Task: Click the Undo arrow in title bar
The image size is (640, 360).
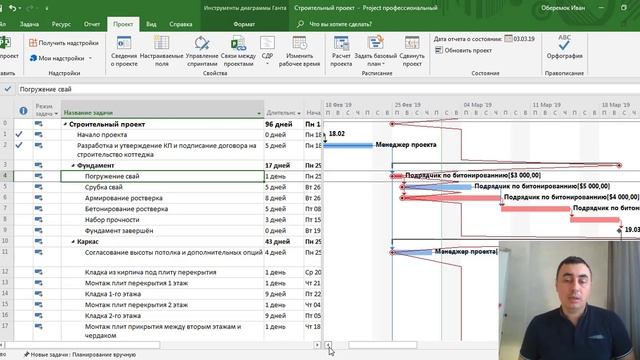Action: pyautogui.click(x=13, y=8)
